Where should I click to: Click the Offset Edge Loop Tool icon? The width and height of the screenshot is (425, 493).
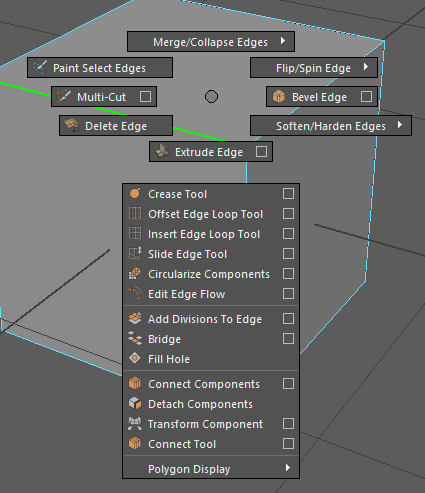point(135,213)
